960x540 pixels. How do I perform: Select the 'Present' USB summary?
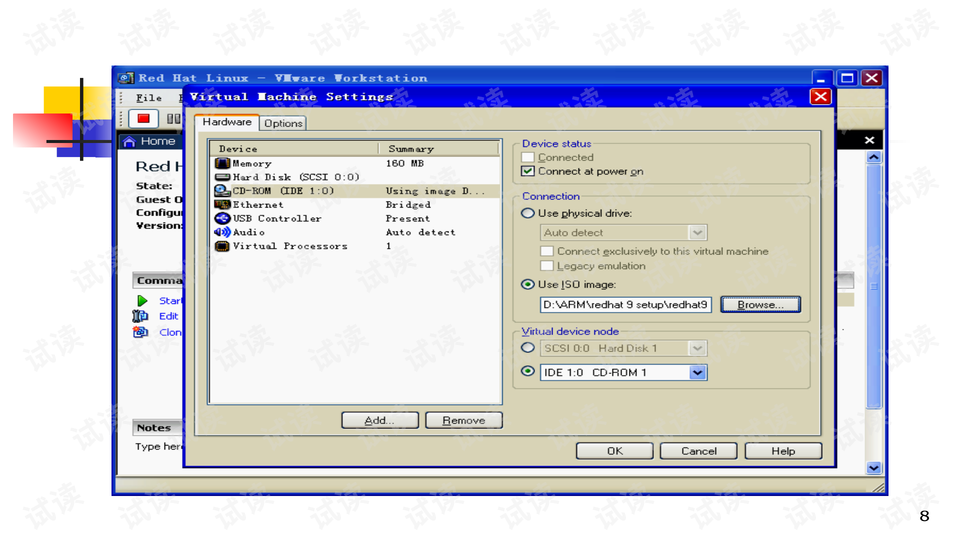[x=408, y=219]
